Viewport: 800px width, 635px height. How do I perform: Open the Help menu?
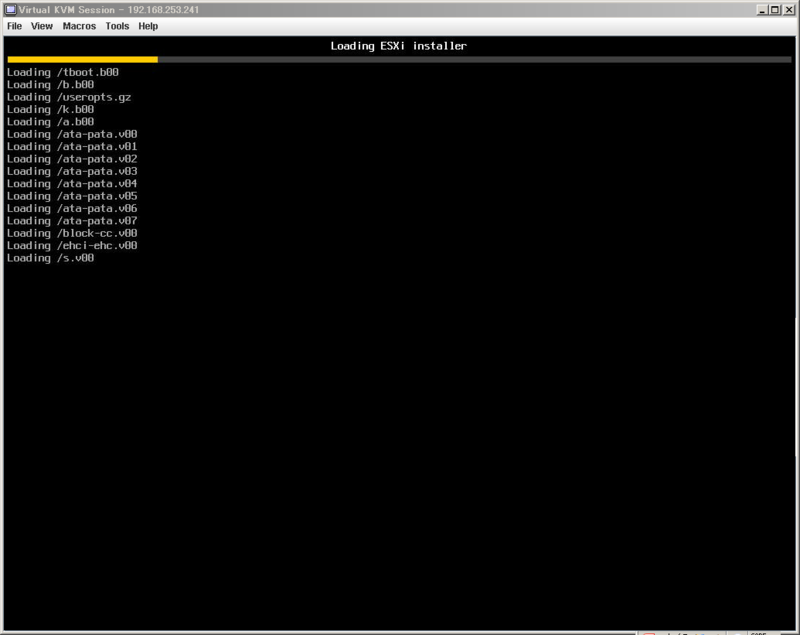(148, 26)
